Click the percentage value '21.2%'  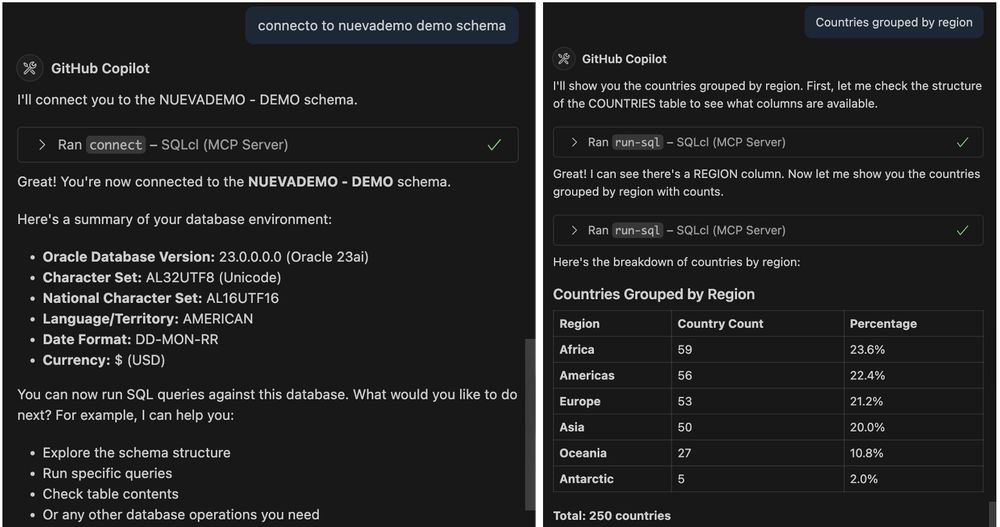(866, 401)
